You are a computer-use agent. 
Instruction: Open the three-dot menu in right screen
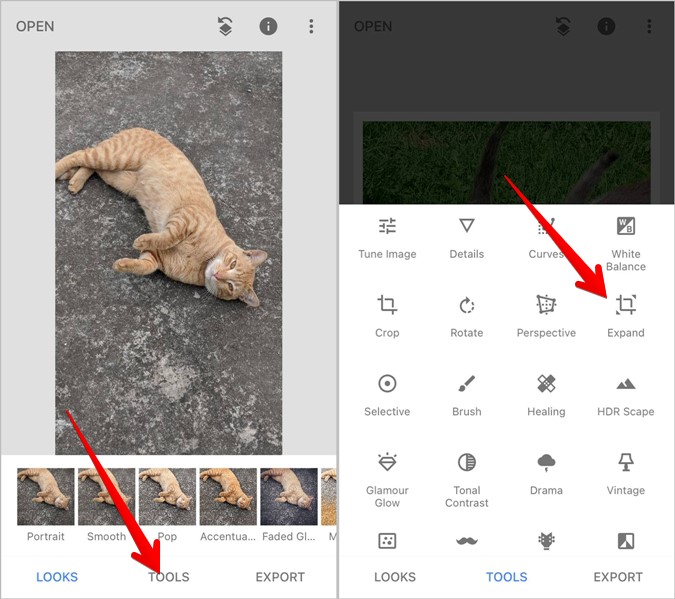649,26
